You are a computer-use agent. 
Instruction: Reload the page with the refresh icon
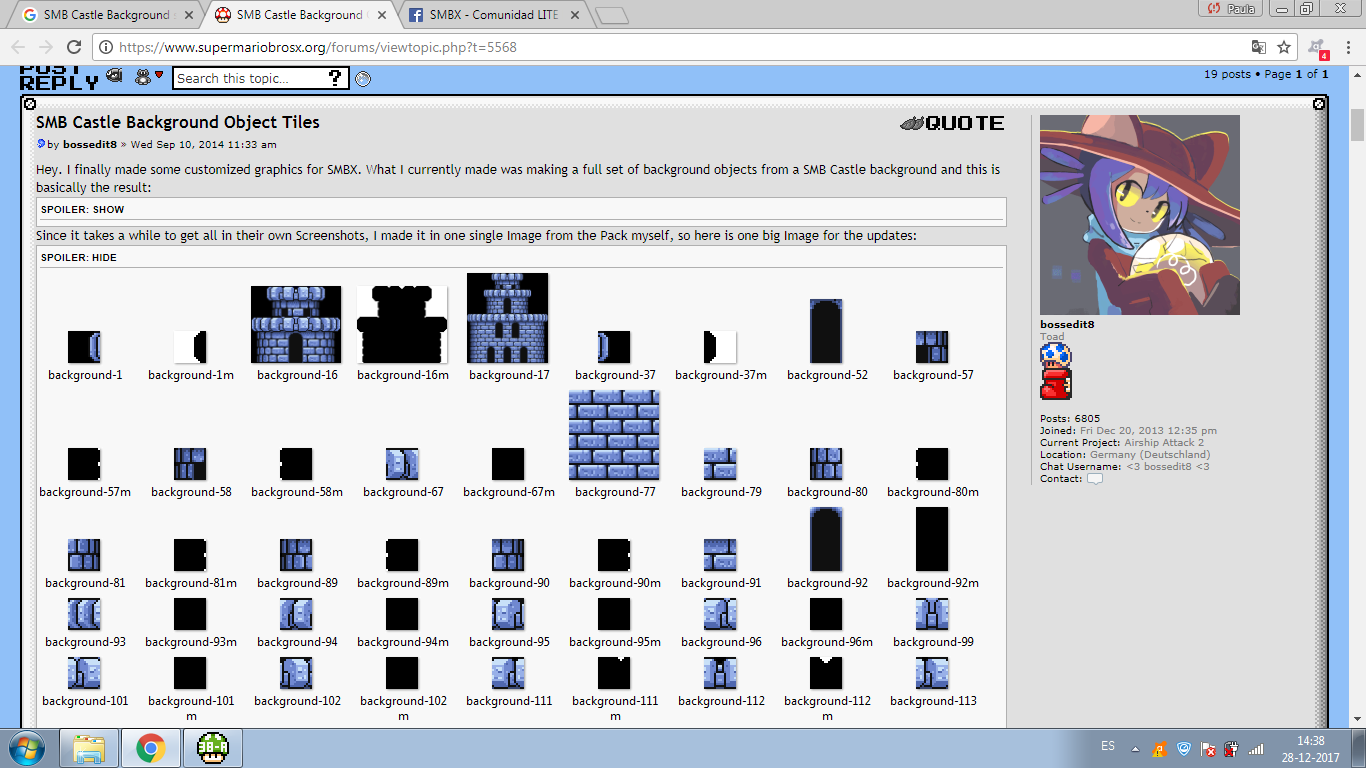coord(74,47)
